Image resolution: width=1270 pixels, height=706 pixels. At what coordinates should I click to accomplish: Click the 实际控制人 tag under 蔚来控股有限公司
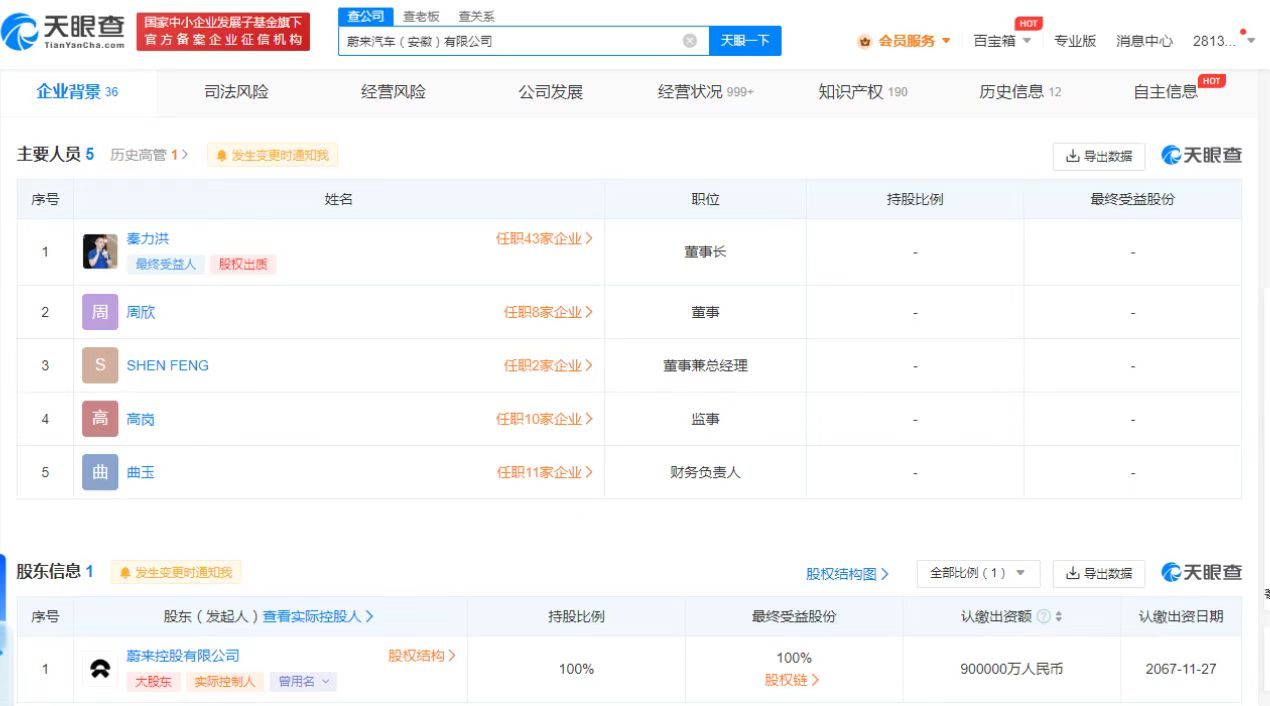pyautogui.click(x=224, y=681)
